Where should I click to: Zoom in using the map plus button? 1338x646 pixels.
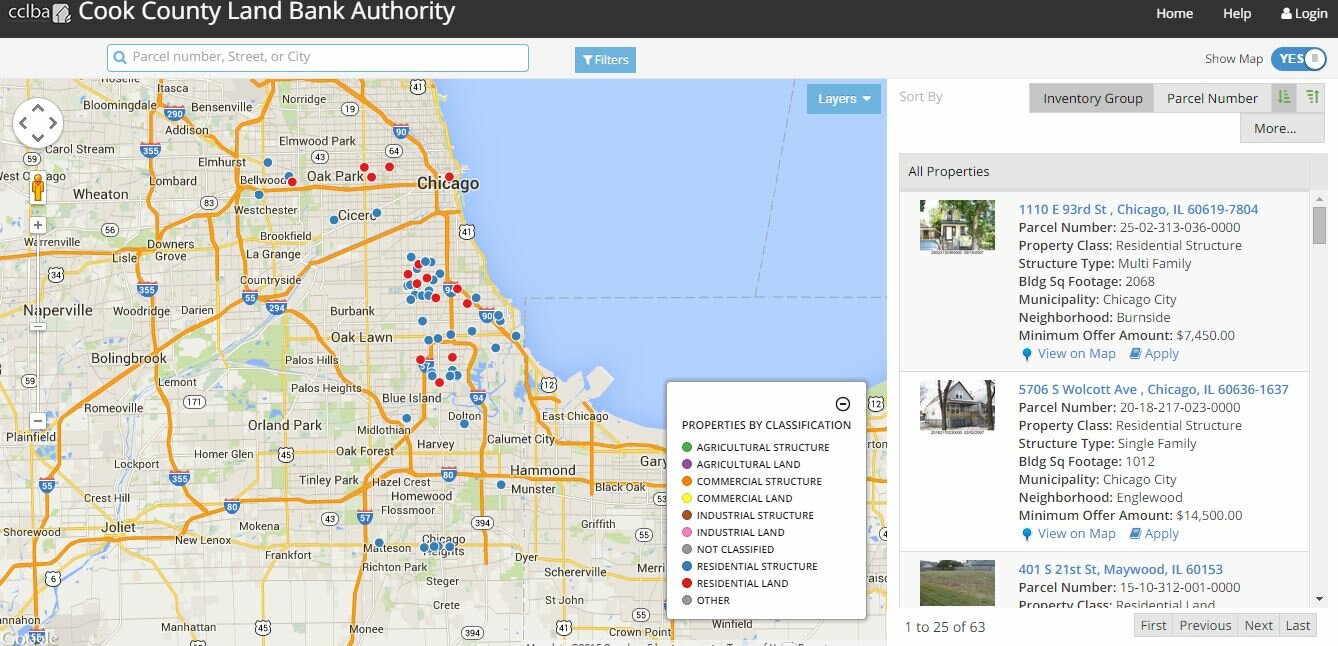point(38,225)
